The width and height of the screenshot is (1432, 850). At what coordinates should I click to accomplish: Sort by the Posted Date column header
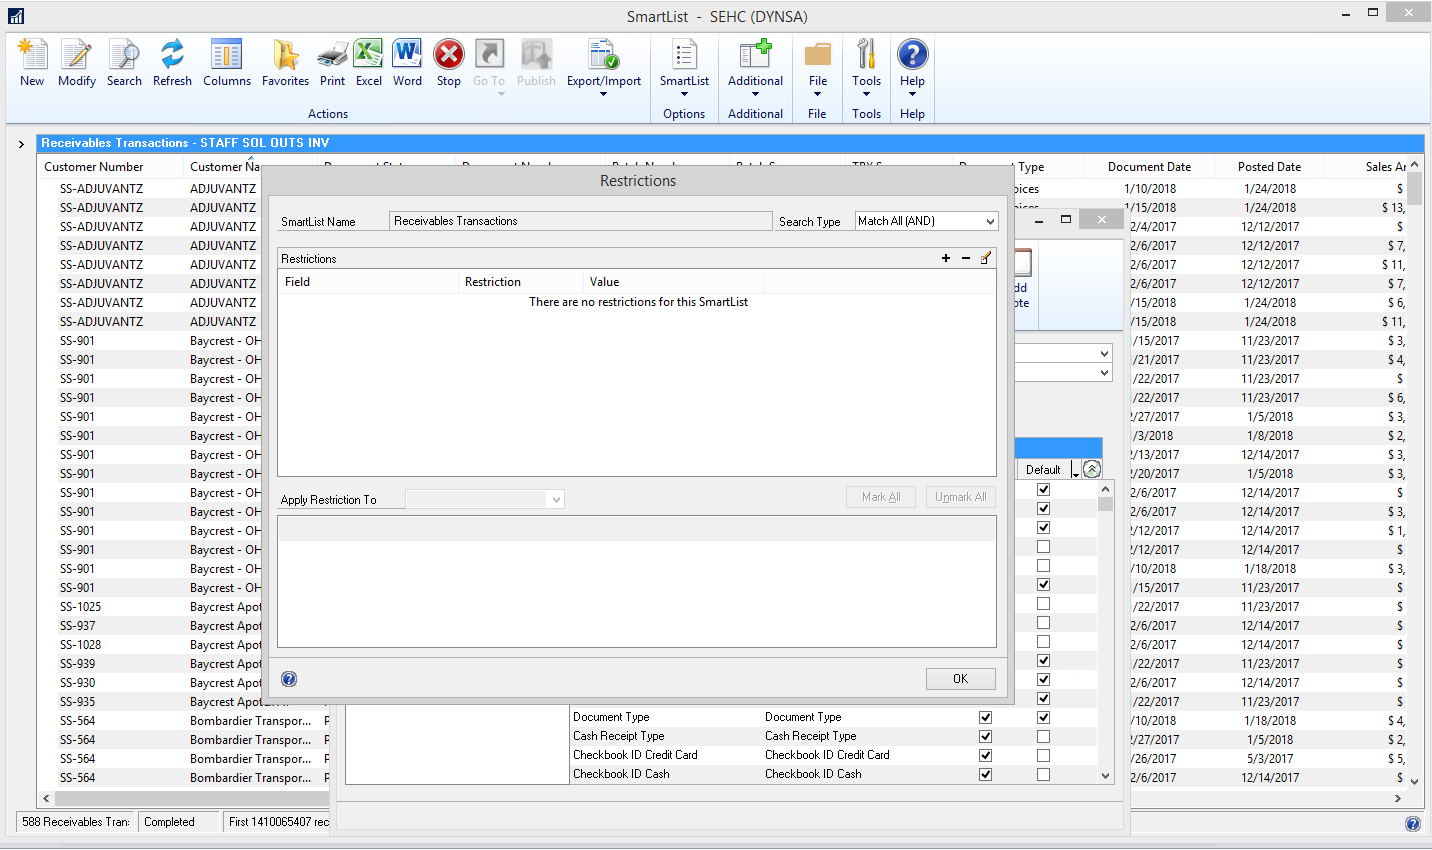[x=1269, y=167]
